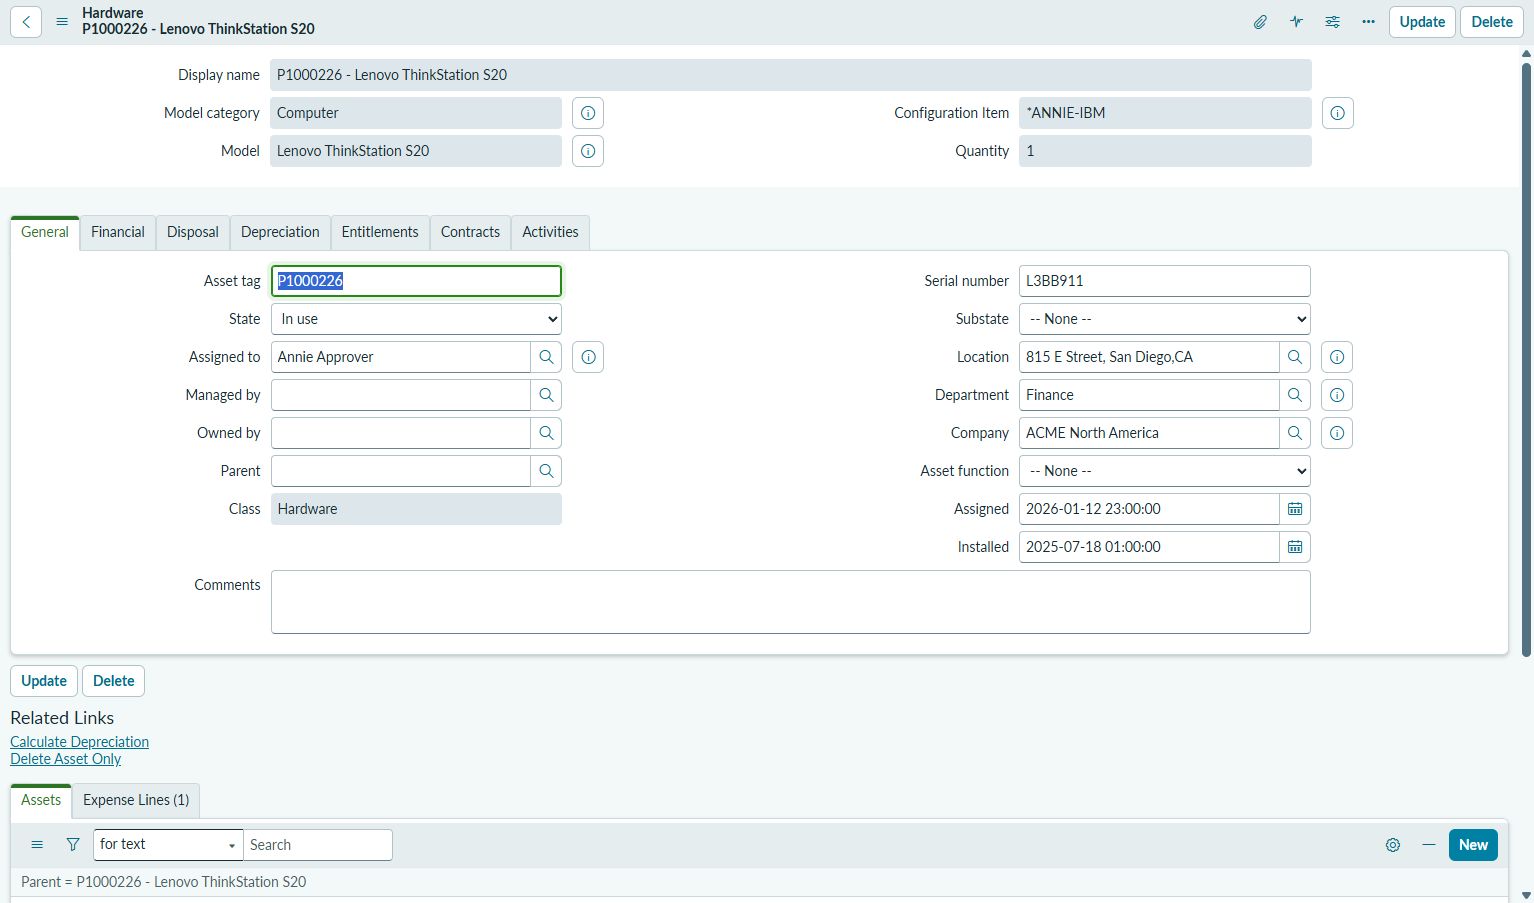Click into the Comments text area
Screen dimensions: 1534x903
click(791, 602)
